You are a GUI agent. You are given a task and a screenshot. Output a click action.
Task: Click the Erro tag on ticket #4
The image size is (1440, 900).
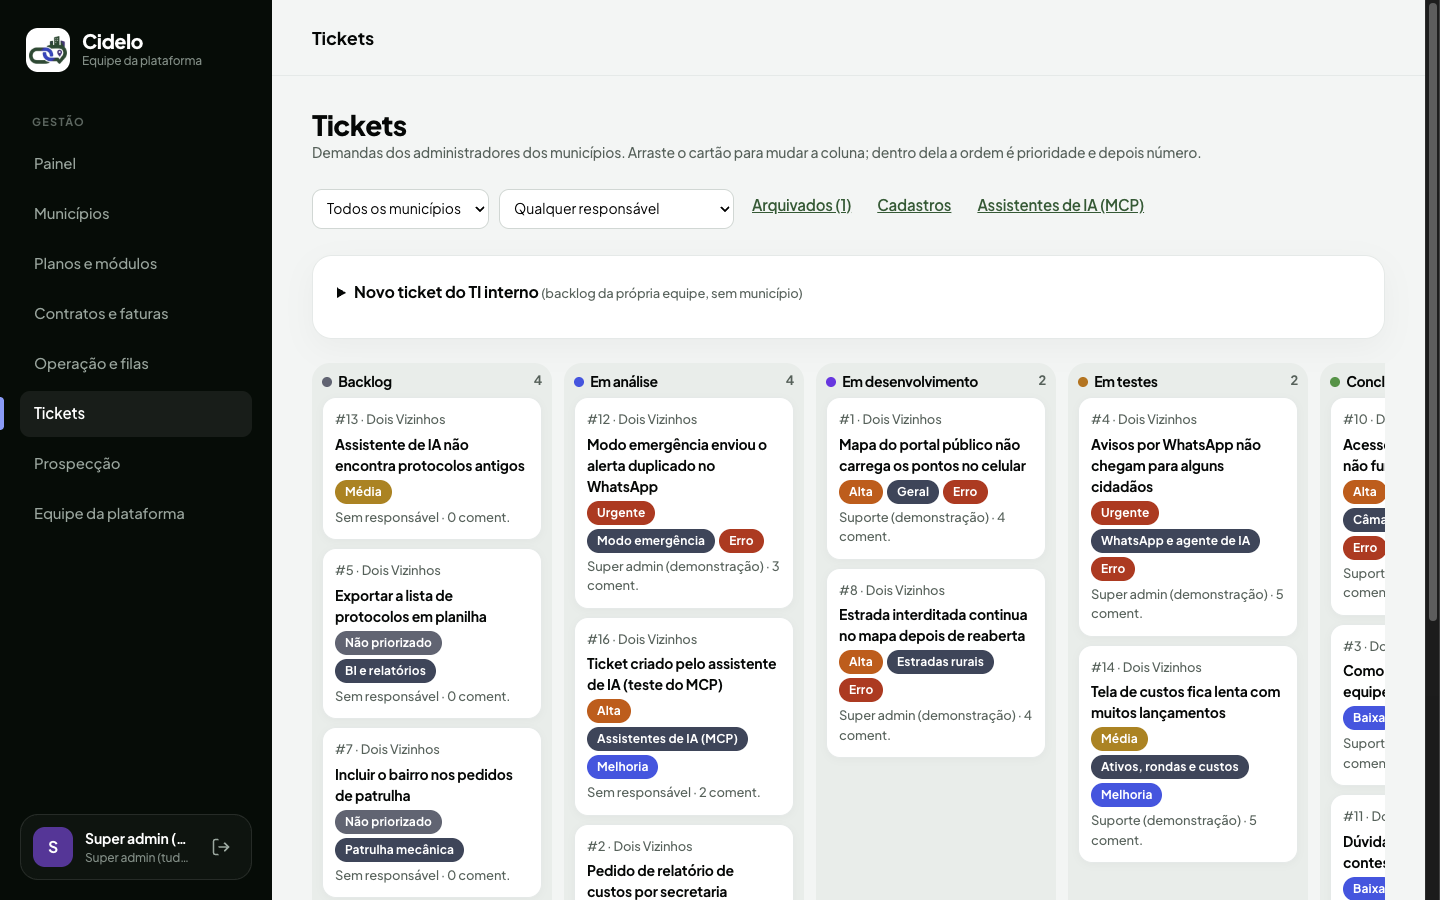click(x=1113, y=569)
